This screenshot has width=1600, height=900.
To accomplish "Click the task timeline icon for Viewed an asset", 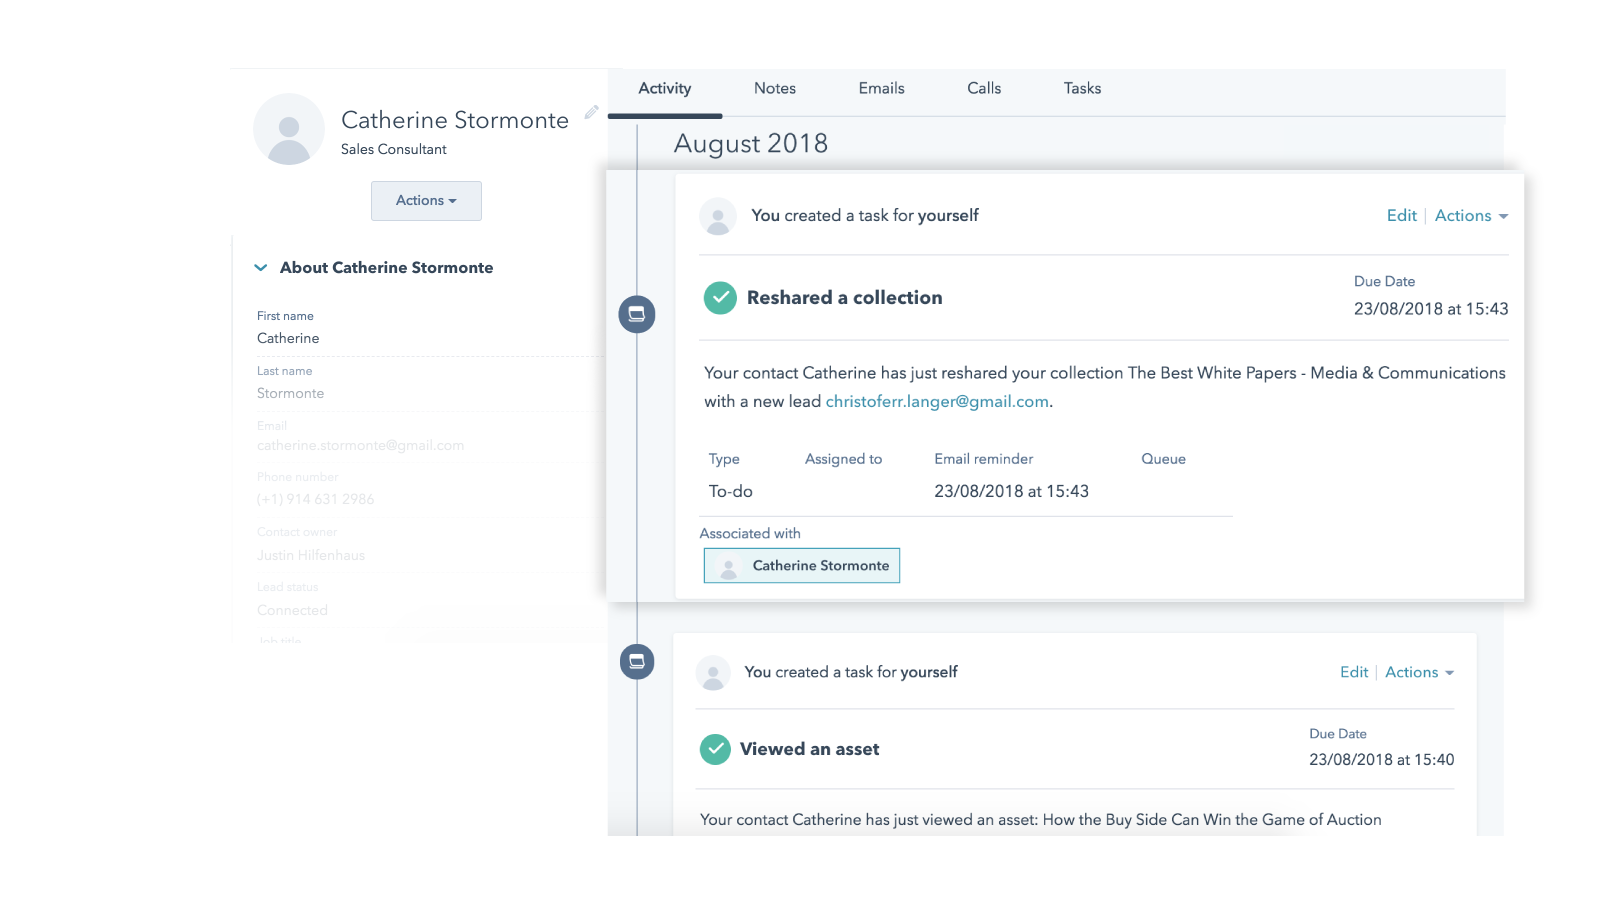I will point(637,662).
